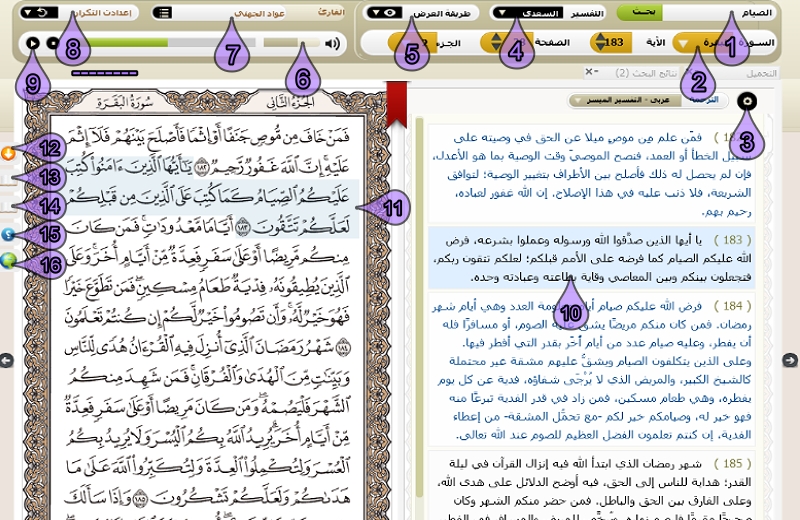The height and width of the screenshot is (520, 800).
Task: Click the orange download icon on the left edge
Action: pyautogui.click(x=6, y=153)
